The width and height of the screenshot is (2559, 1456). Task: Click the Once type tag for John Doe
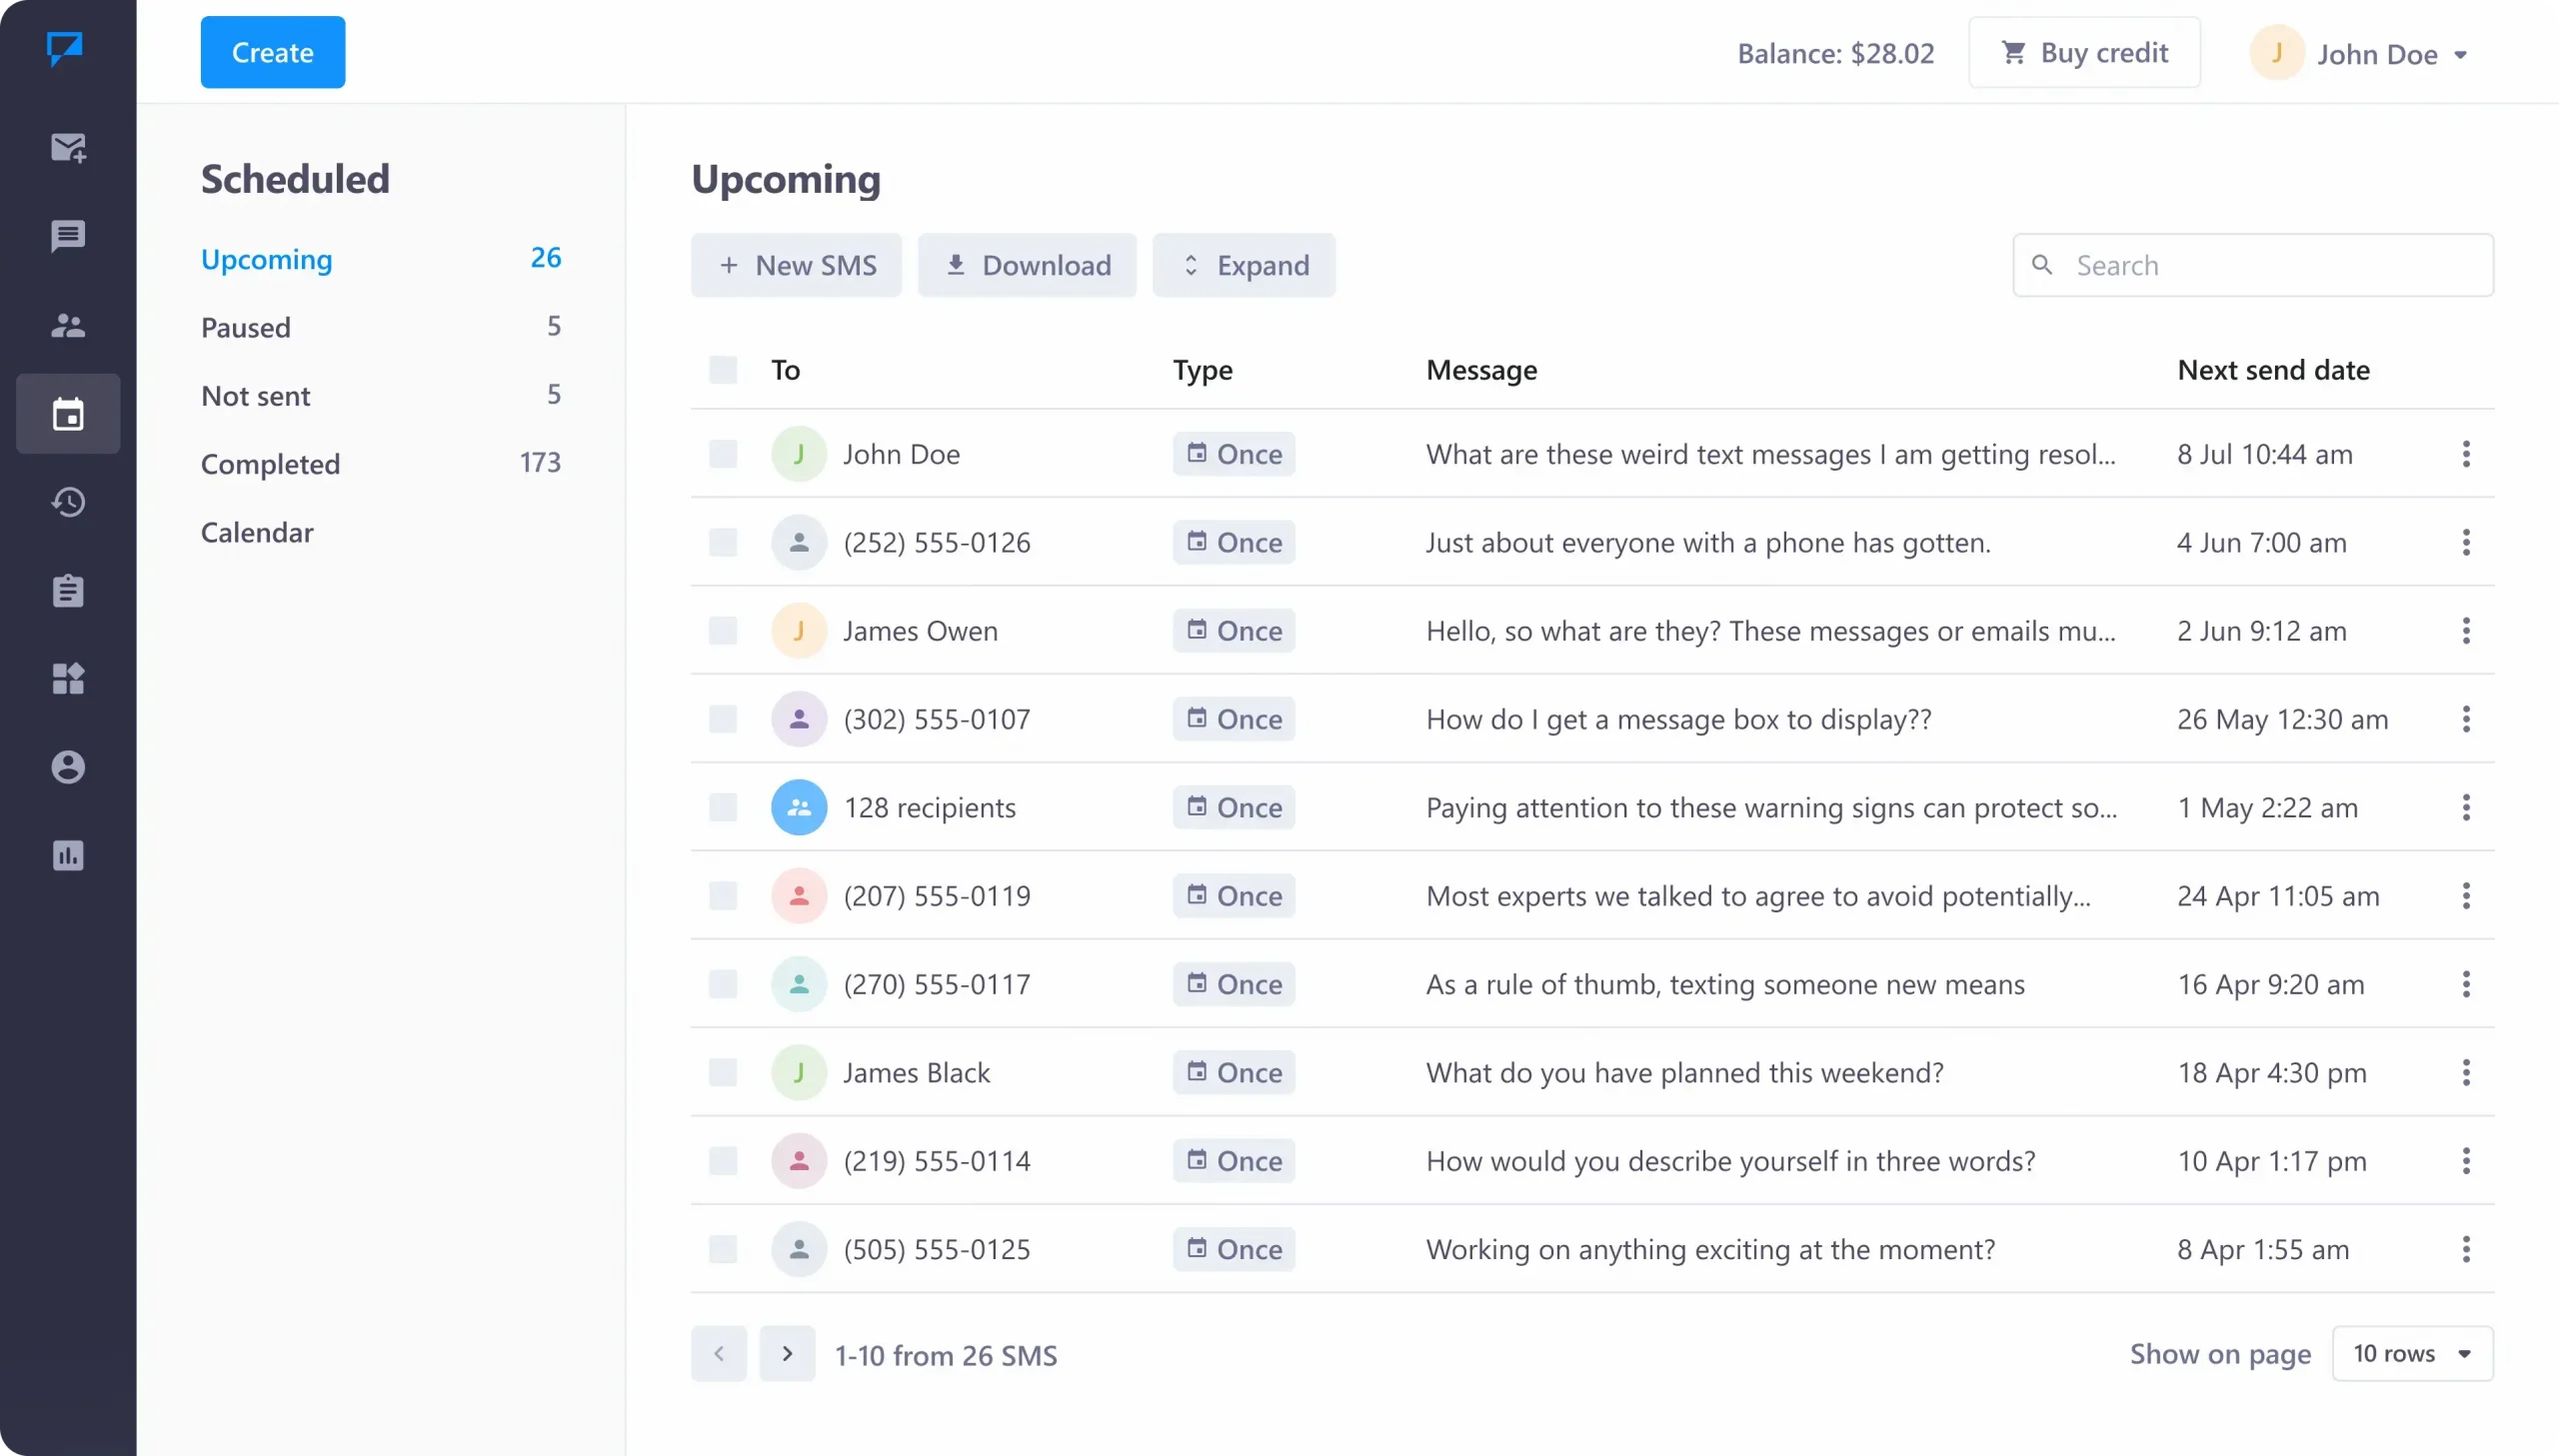[x=1234, y=454]
